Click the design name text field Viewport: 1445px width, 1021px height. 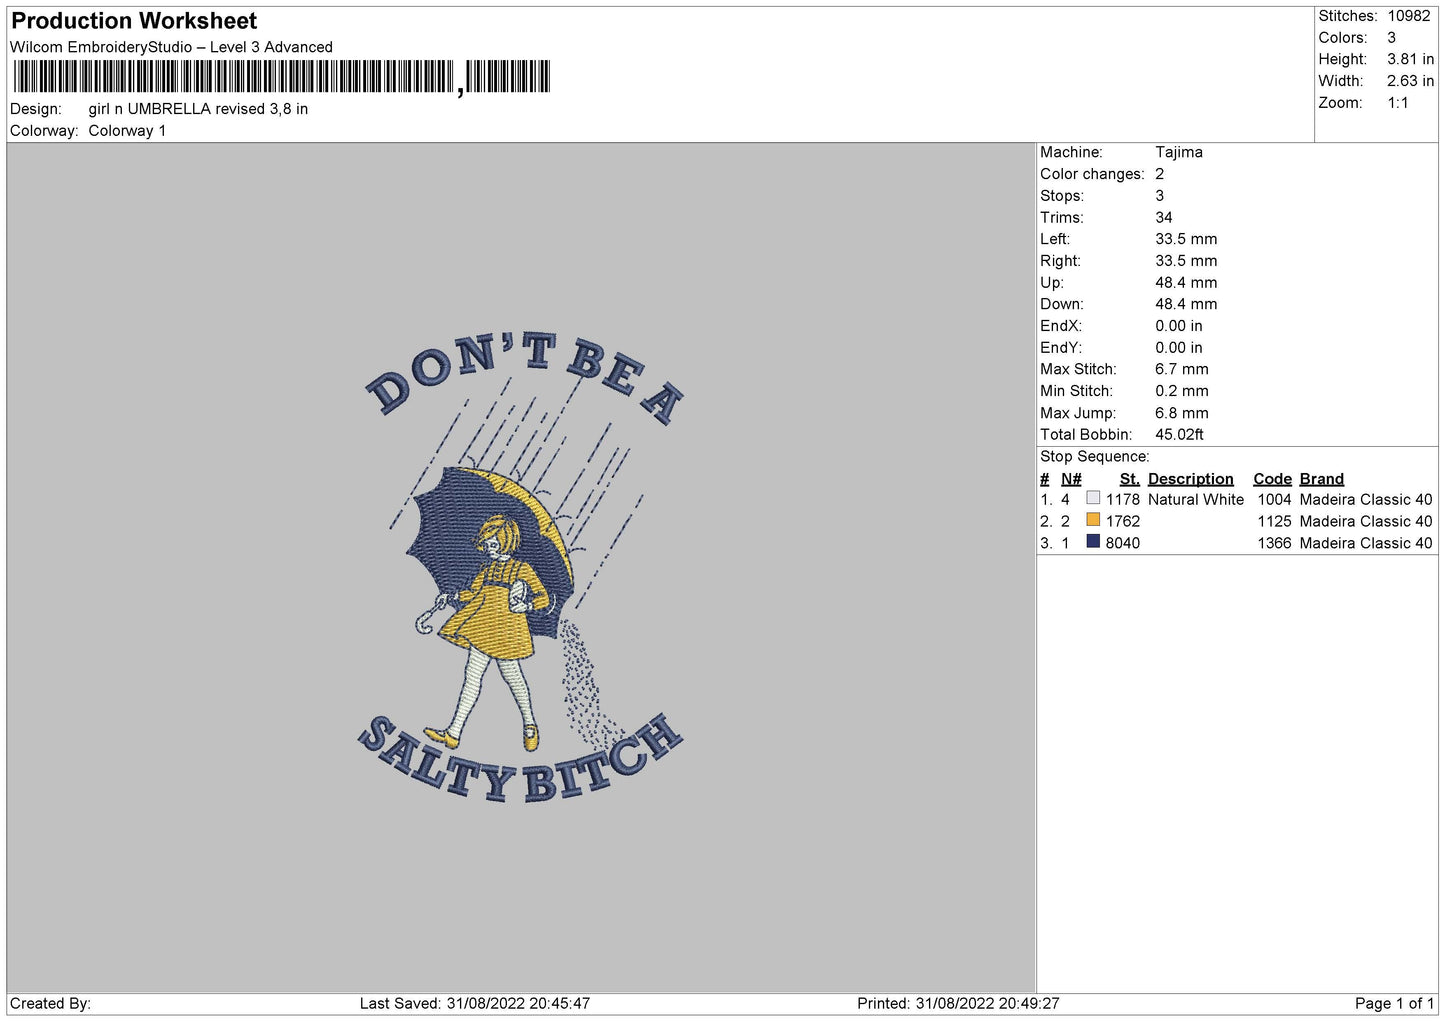point(198,109)
